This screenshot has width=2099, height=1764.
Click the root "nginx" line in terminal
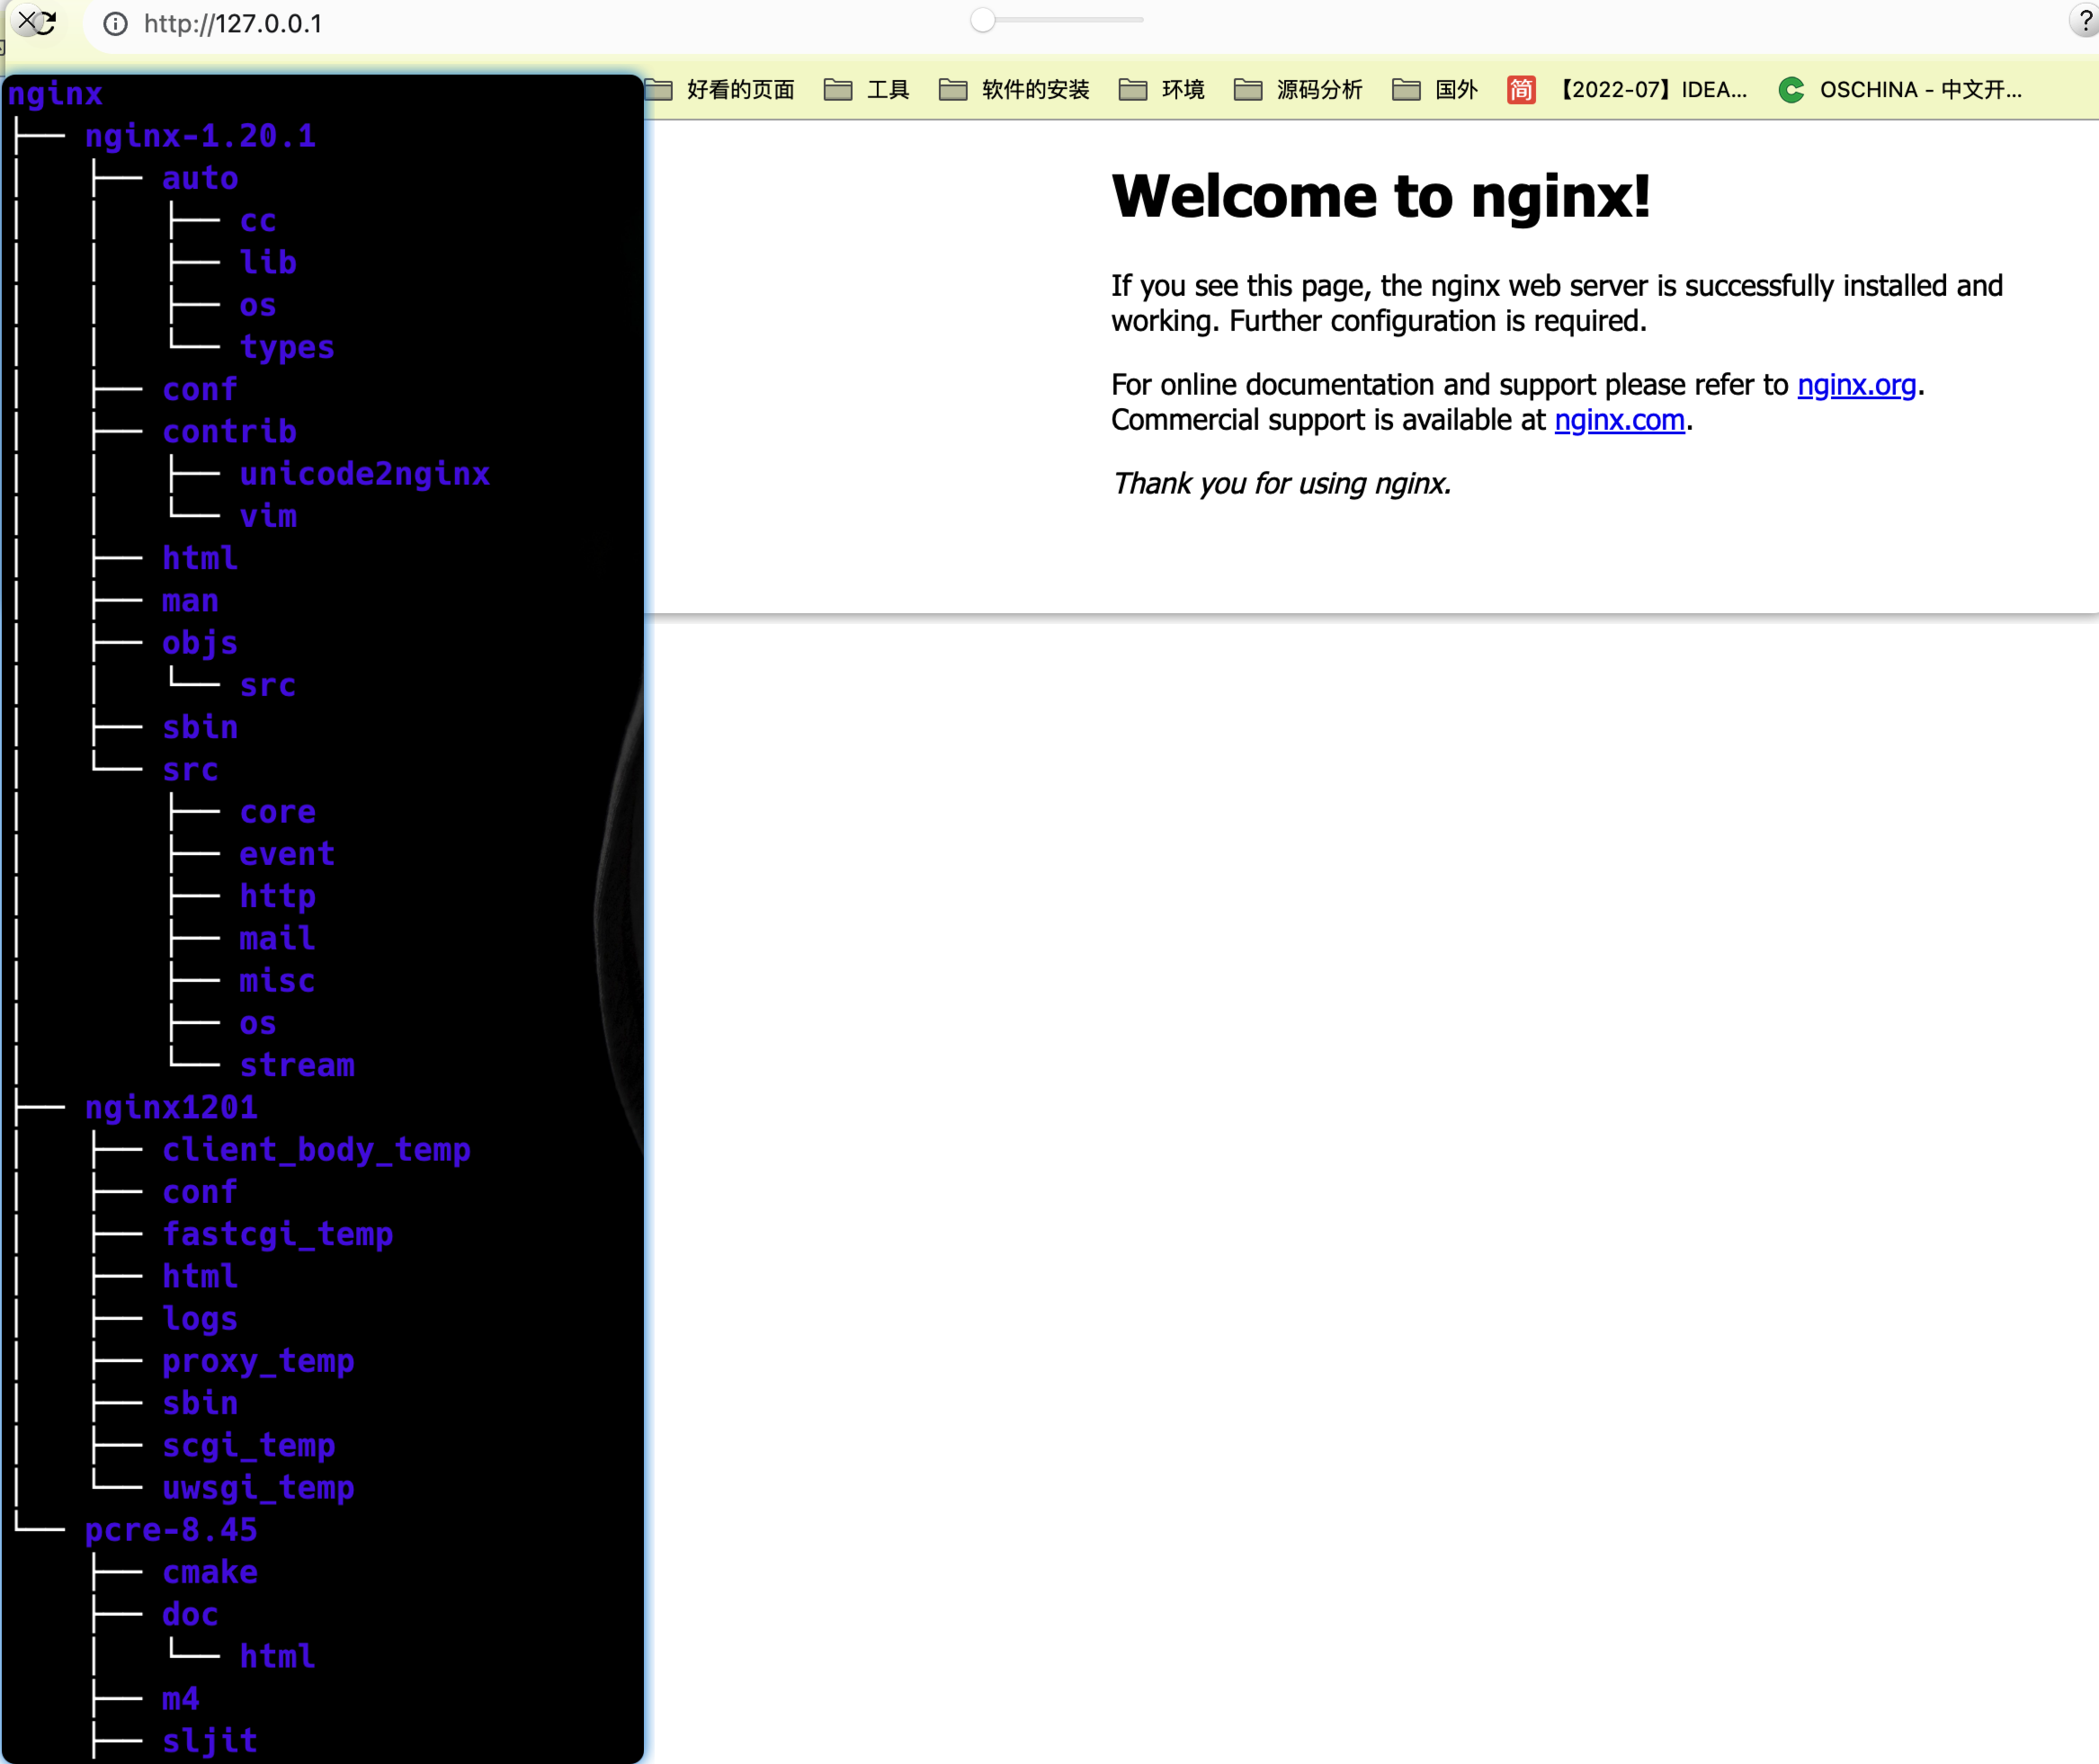[x=55, y=94]
